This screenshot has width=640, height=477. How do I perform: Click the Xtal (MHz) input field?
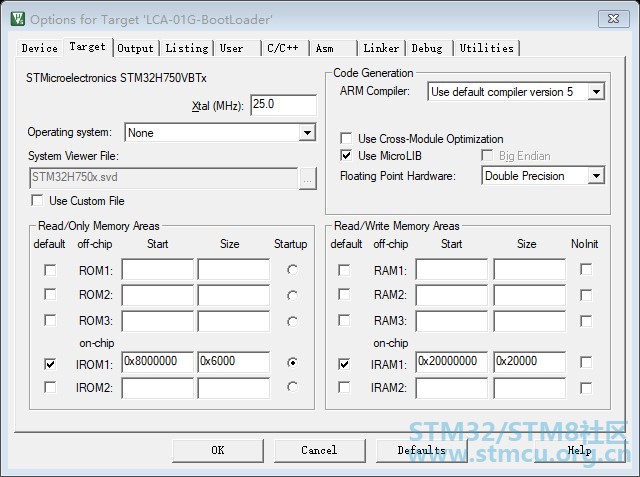click(x=283, y=105)
